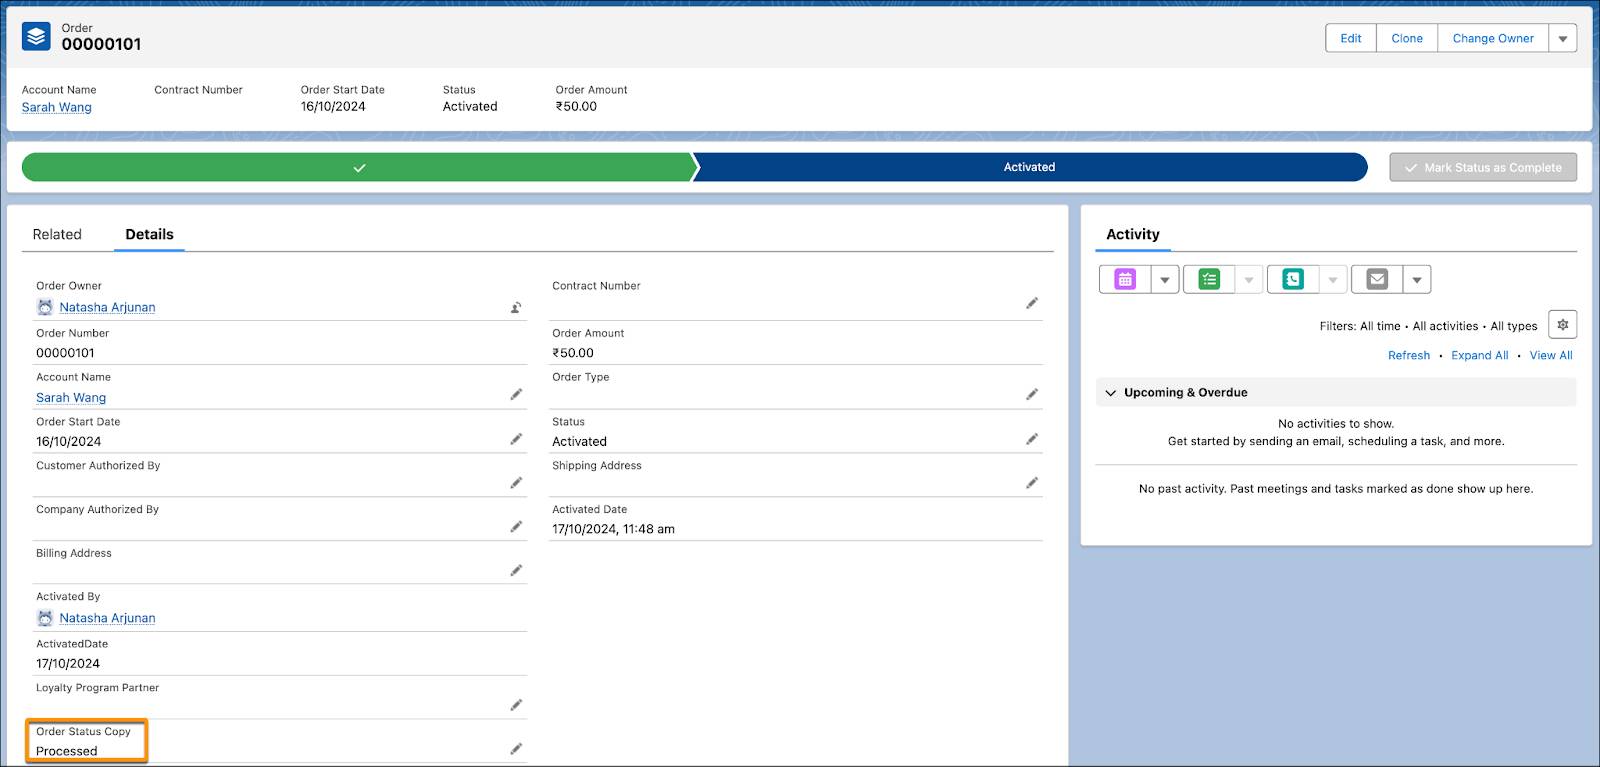Open Sarah Wang link in header

(x=57, y=107)
